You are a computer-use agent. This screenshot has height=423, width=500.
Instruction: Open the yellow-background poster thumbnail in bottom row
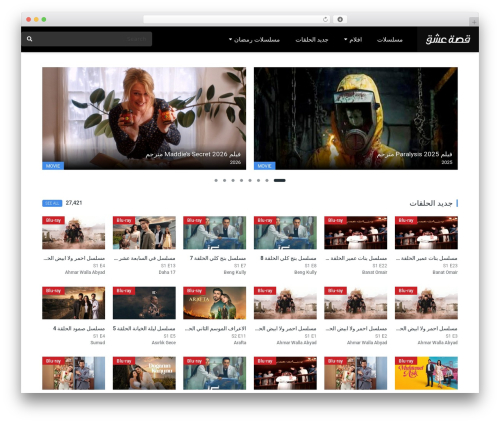click(426, 373)
